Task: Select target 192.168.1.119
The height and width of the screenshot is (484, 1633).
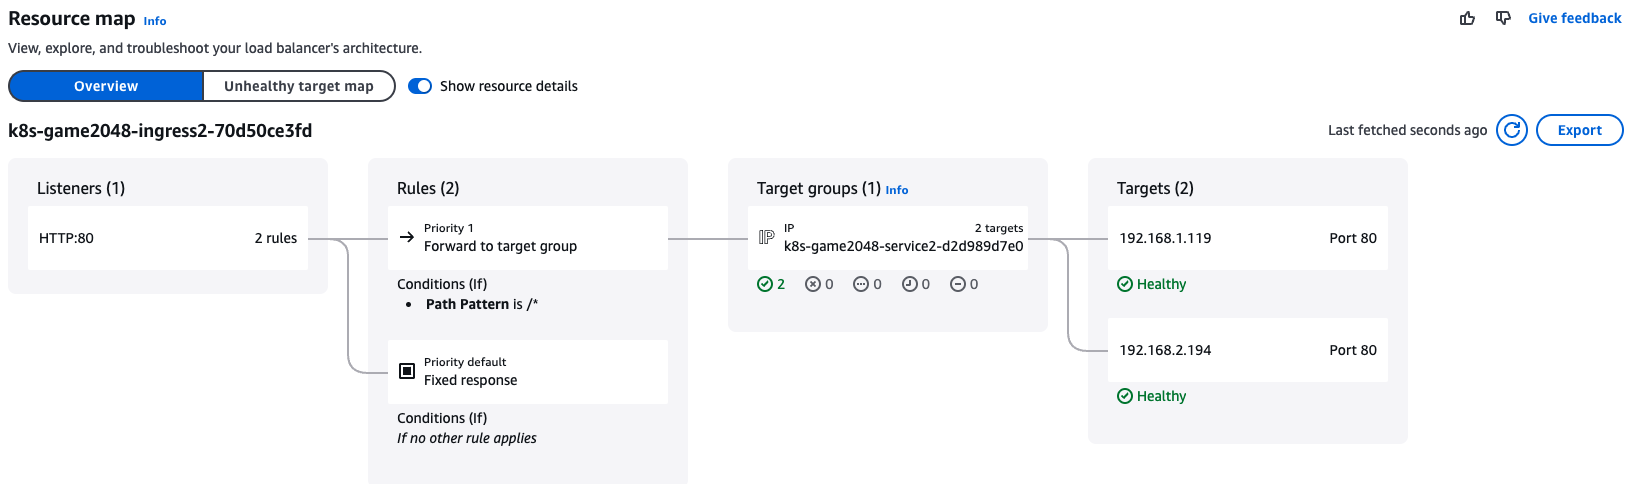Action: [x=1247, y=238]
